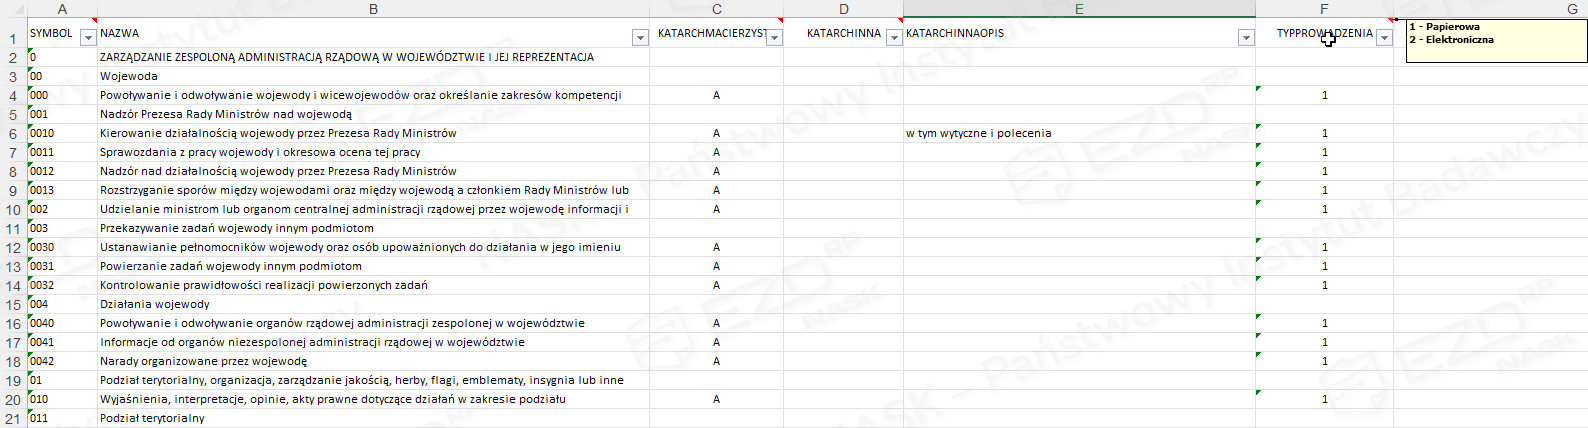
Task: Click the Select All corner triangle
Action: [x=13, y=9]
